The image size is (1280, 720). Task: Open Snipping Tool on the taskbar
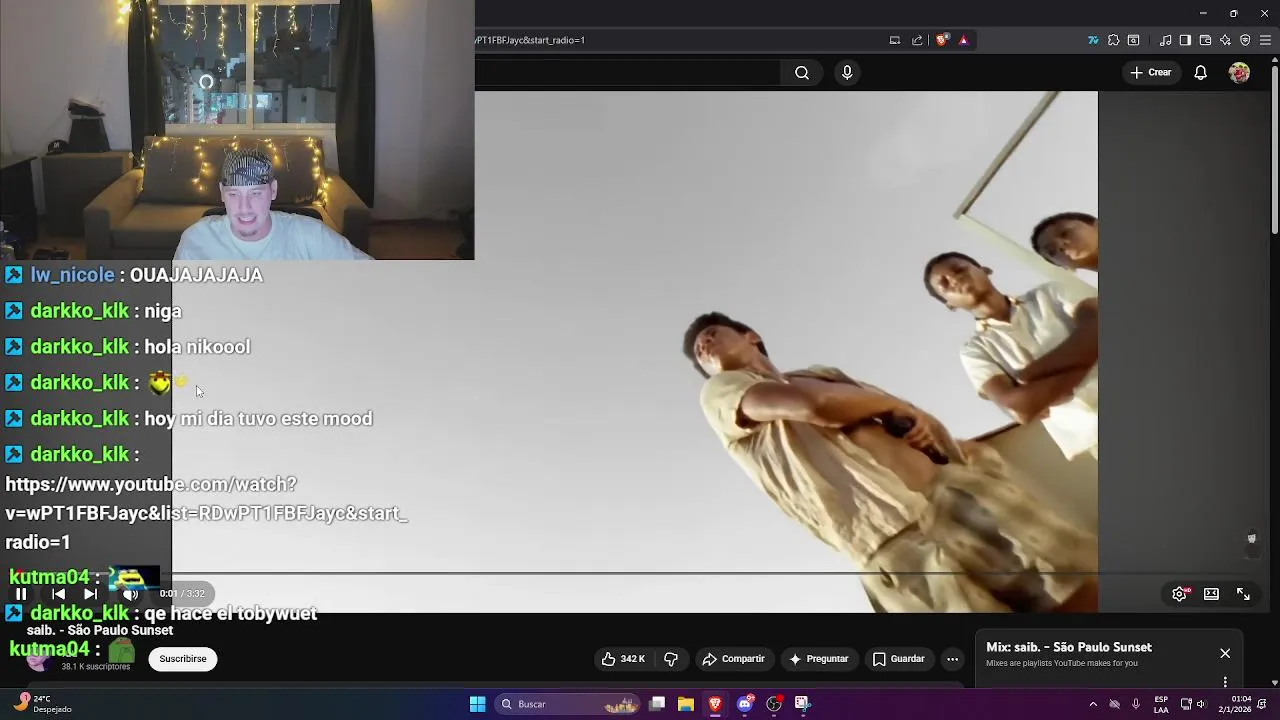(802, 704)
